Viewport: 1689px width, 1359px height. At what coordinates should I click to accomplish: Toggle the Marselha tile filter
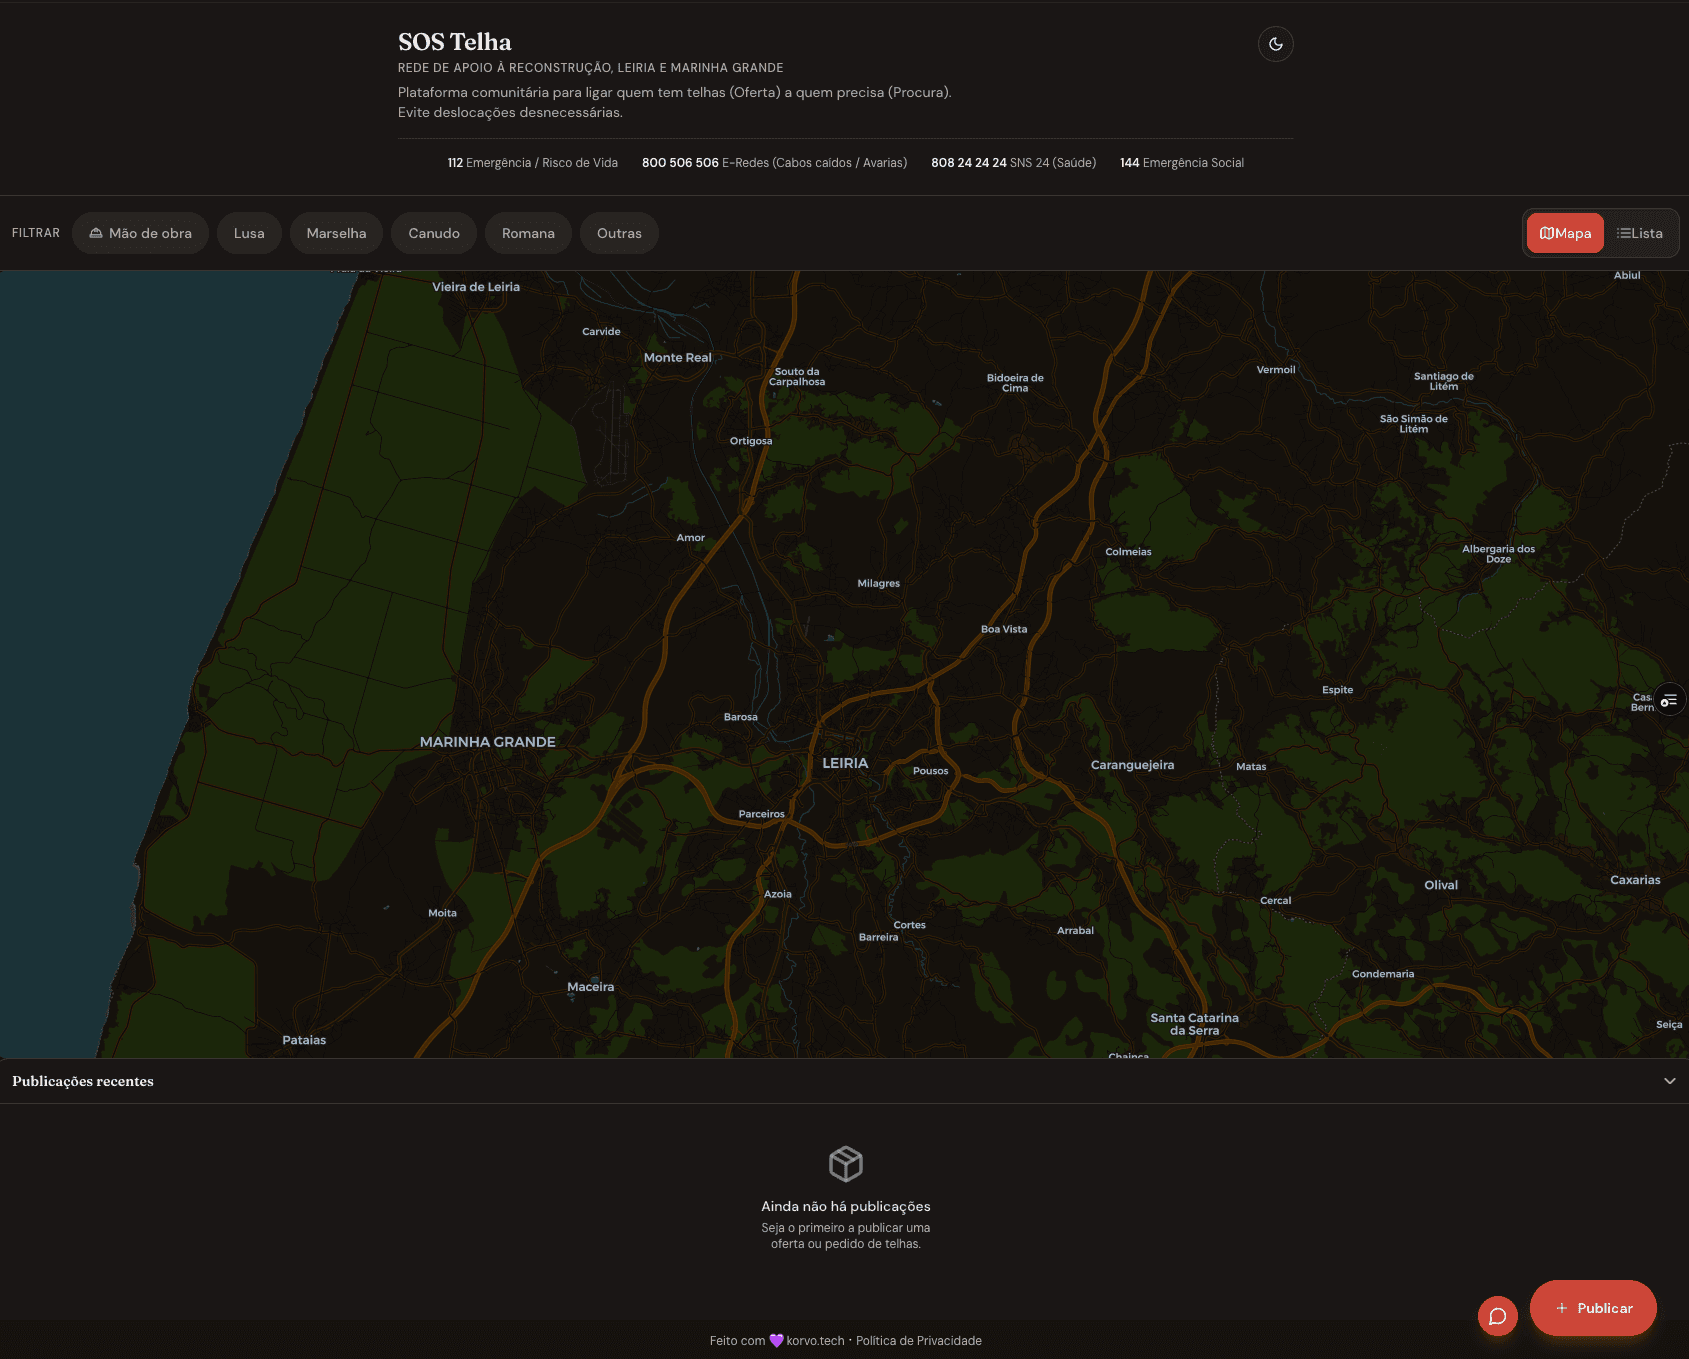tap(336, 233)
